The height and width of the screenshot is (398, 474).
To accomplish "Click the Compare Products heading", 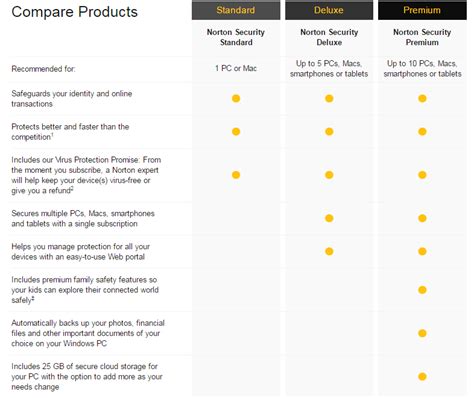I will click(x=74, y=12).
